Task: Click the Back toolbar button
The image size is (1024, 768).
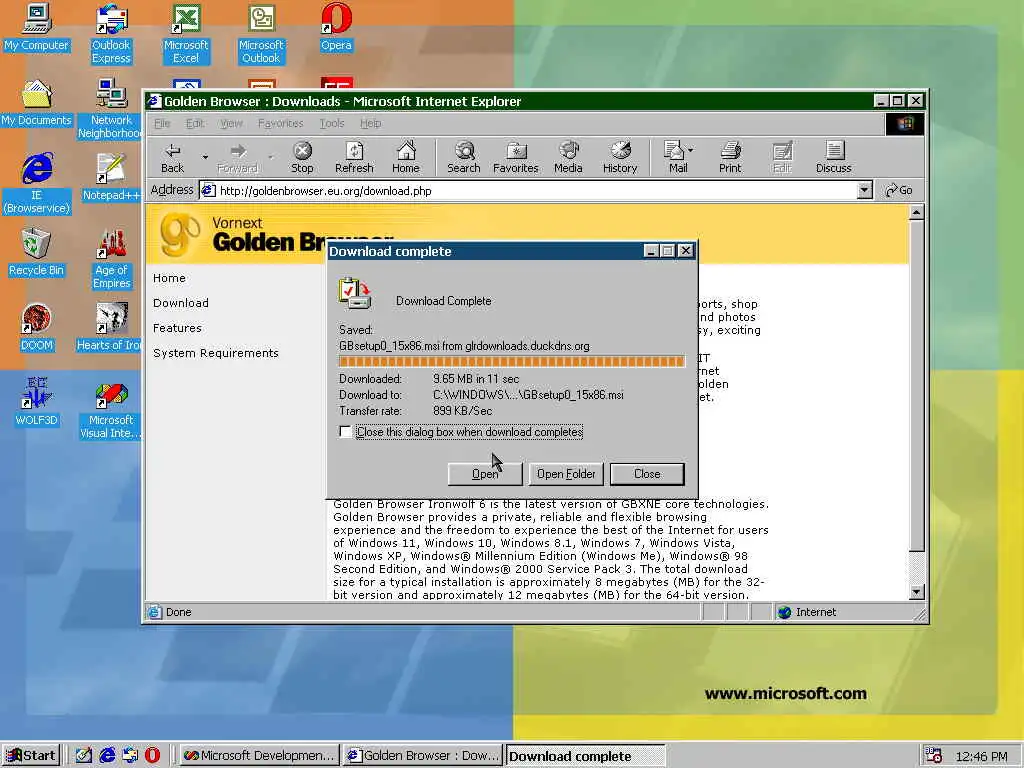Action: tap(172, 158)
